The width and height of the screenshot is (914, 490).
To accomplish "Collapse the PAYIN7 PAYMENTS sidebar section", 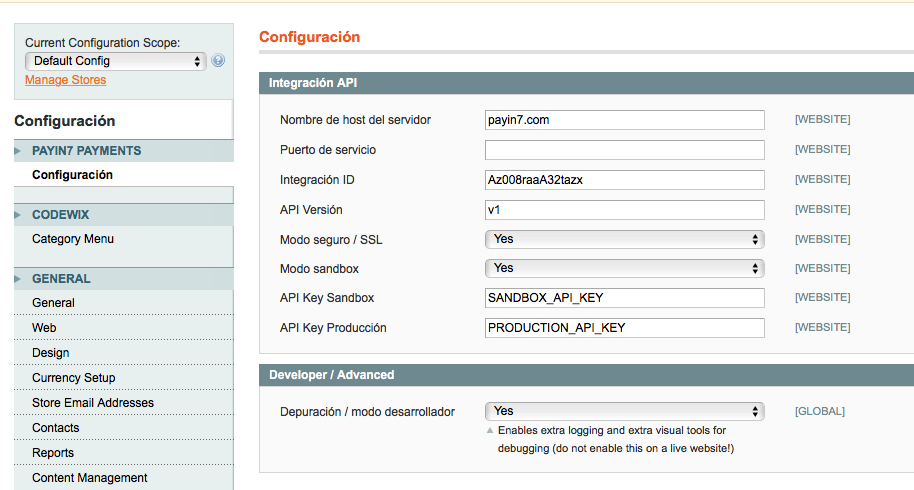I will click(87, 151).
